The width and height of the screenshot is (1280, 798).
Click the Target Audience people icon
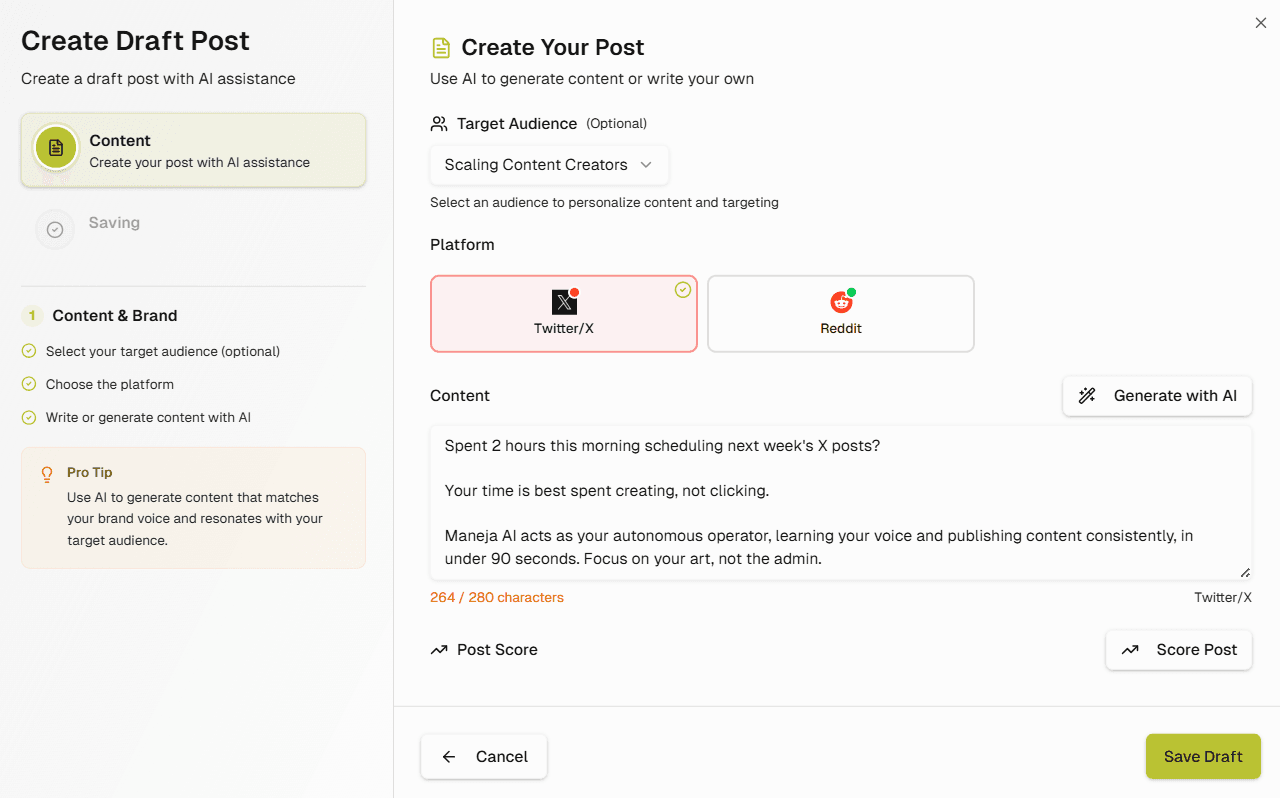(x=438, y=123)
